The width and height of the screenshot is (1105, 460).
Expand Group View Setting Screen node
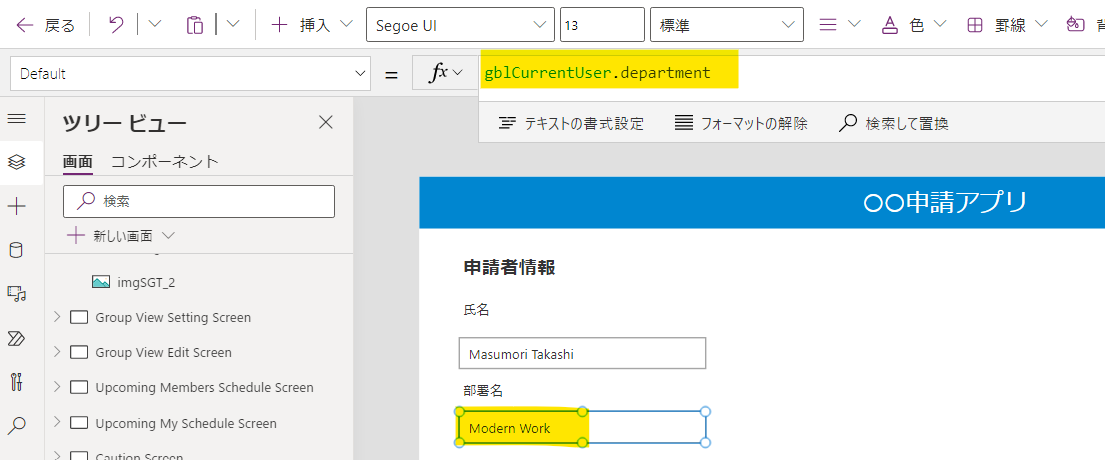(x=57, y=317)
